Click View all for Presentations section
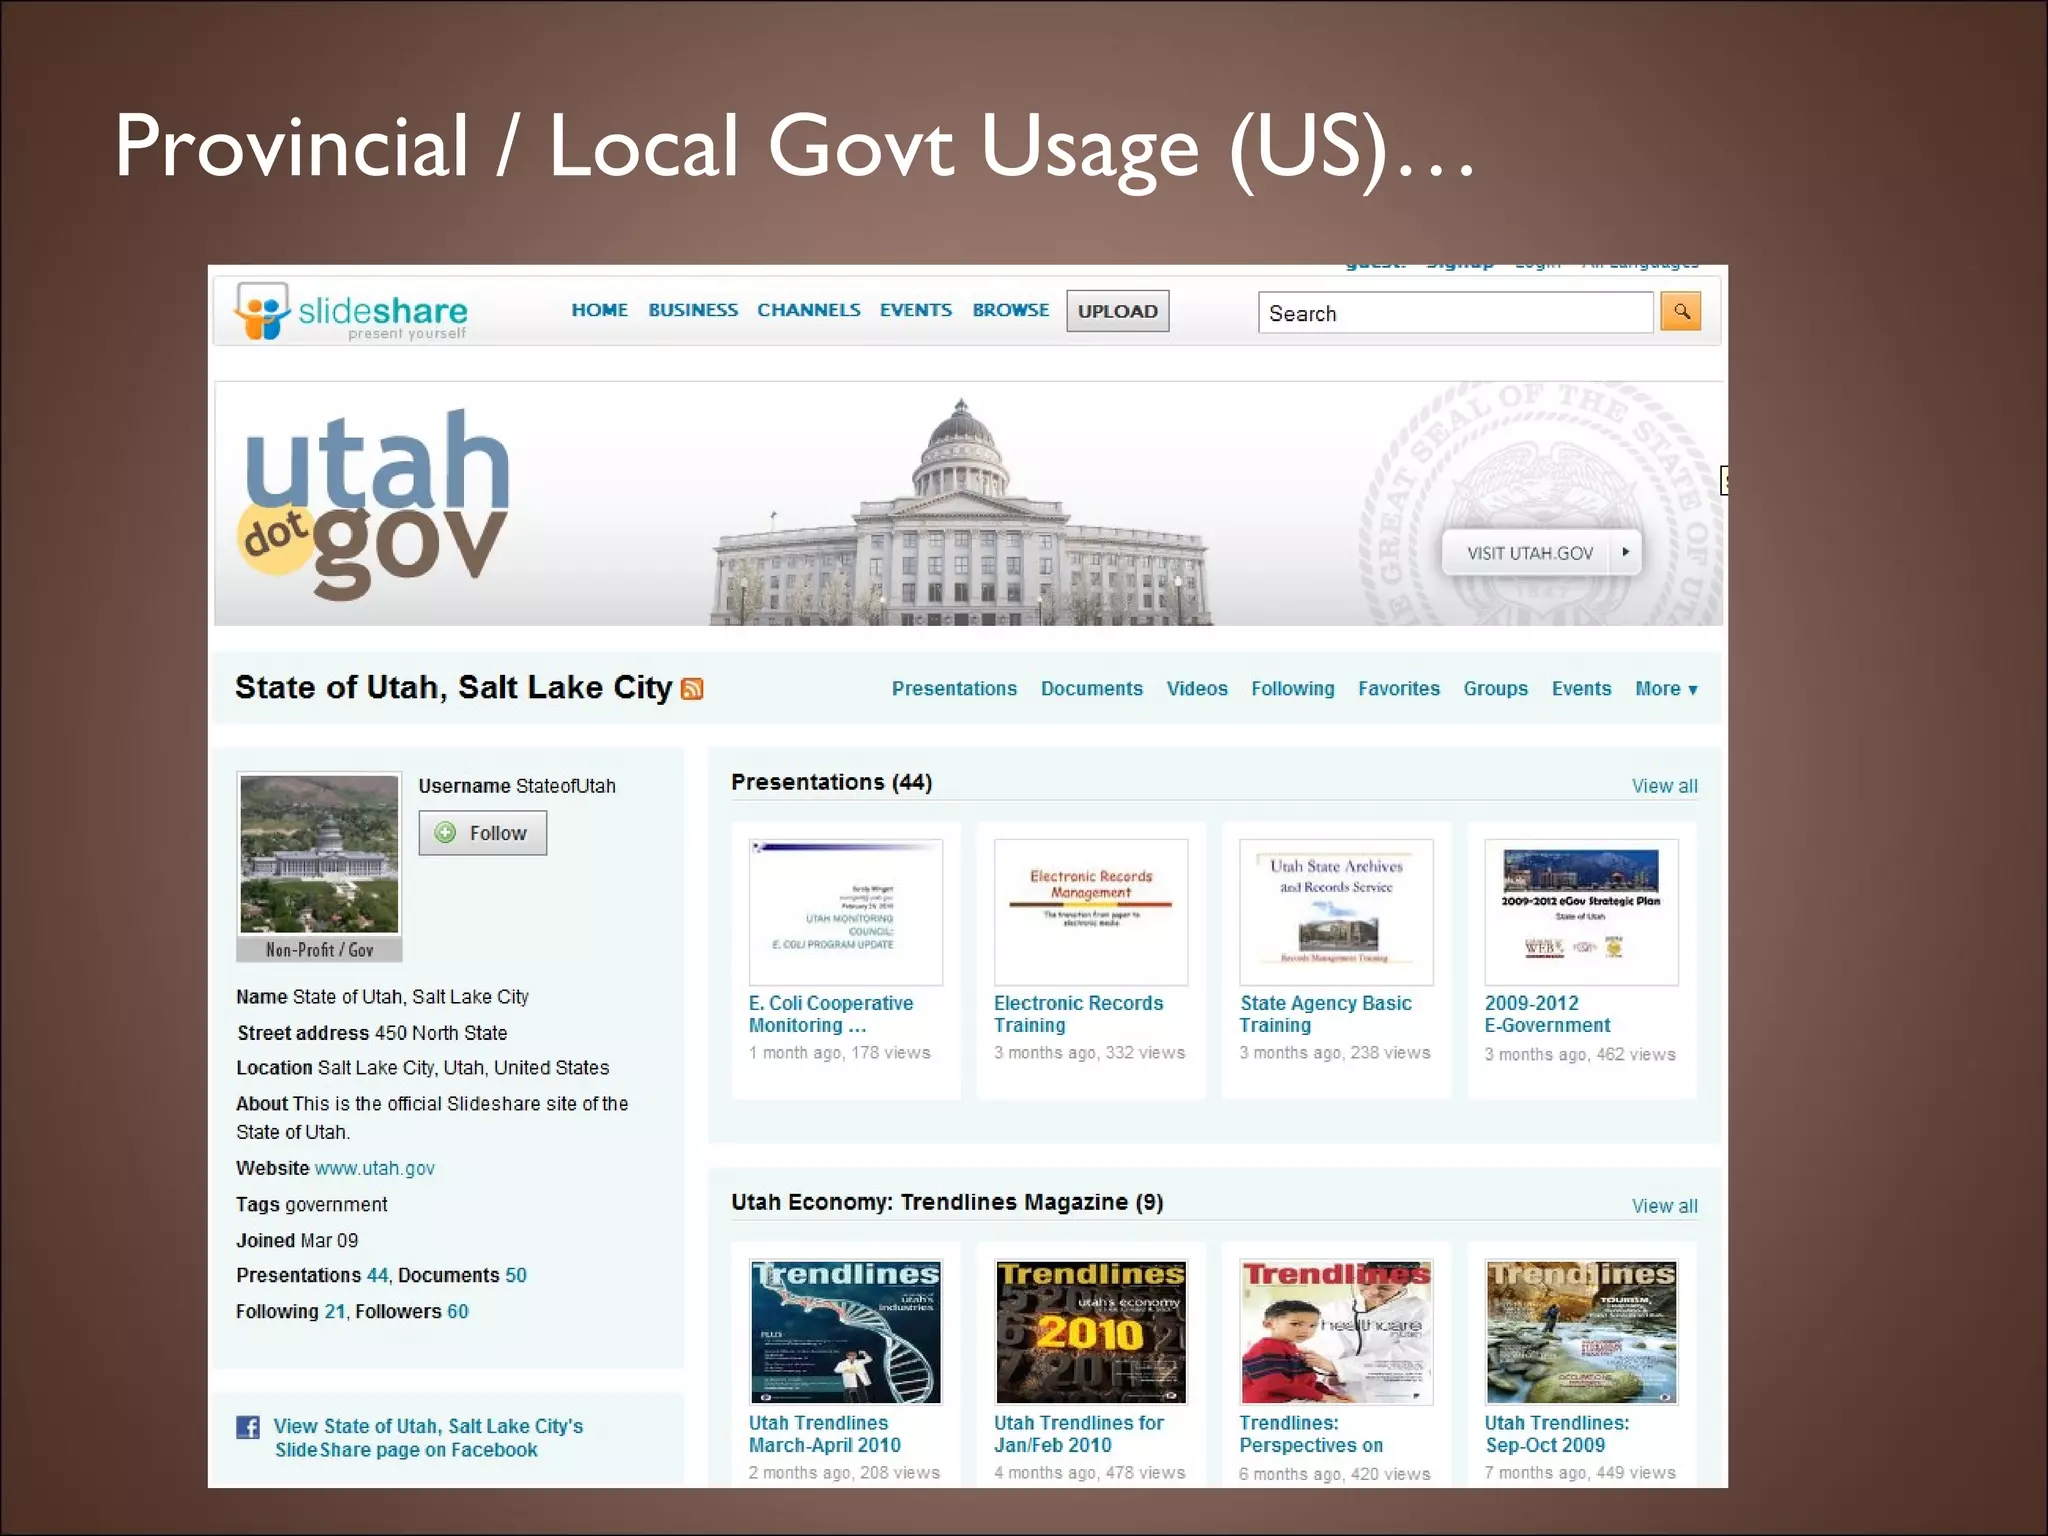This screenshot has height=1536, width=2048. 1664,787
